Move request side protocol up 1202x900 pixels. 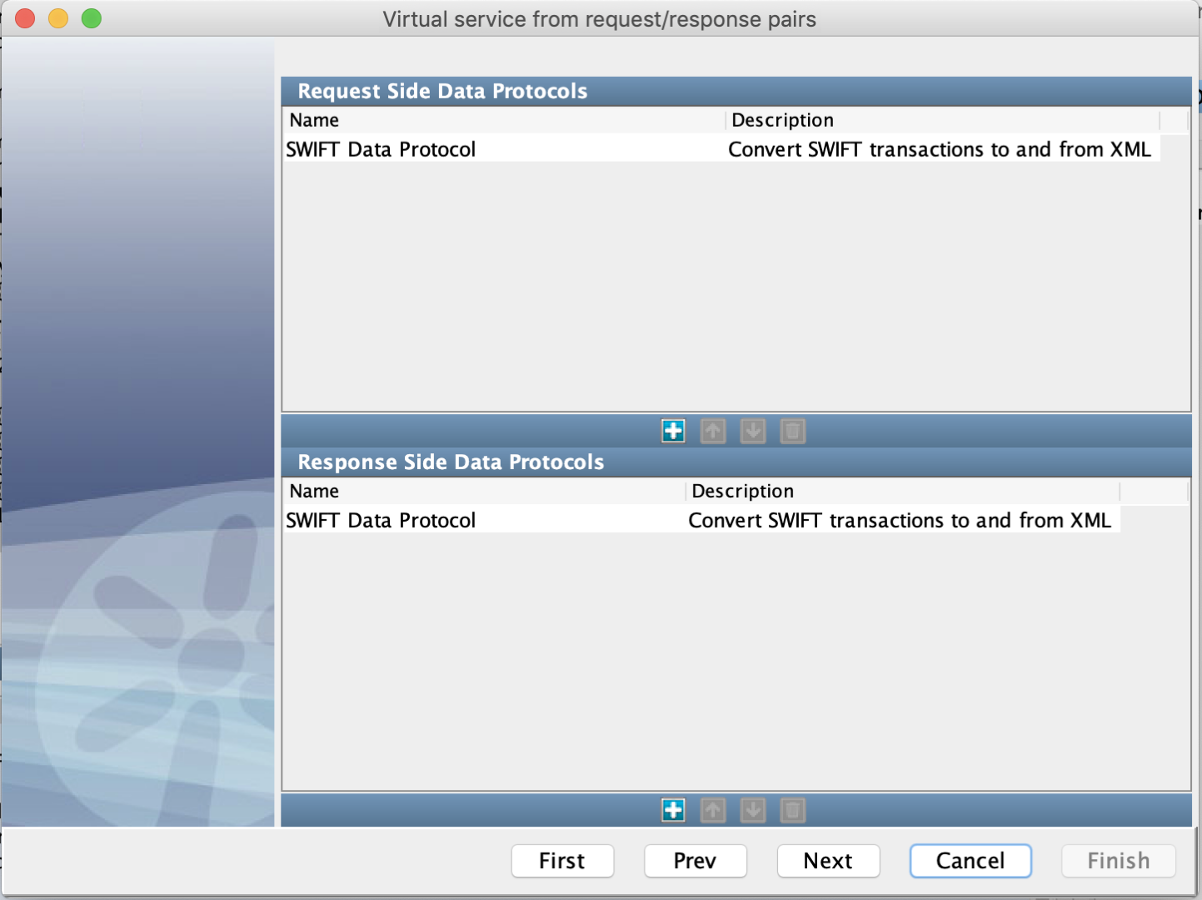(x=713, y=431)
